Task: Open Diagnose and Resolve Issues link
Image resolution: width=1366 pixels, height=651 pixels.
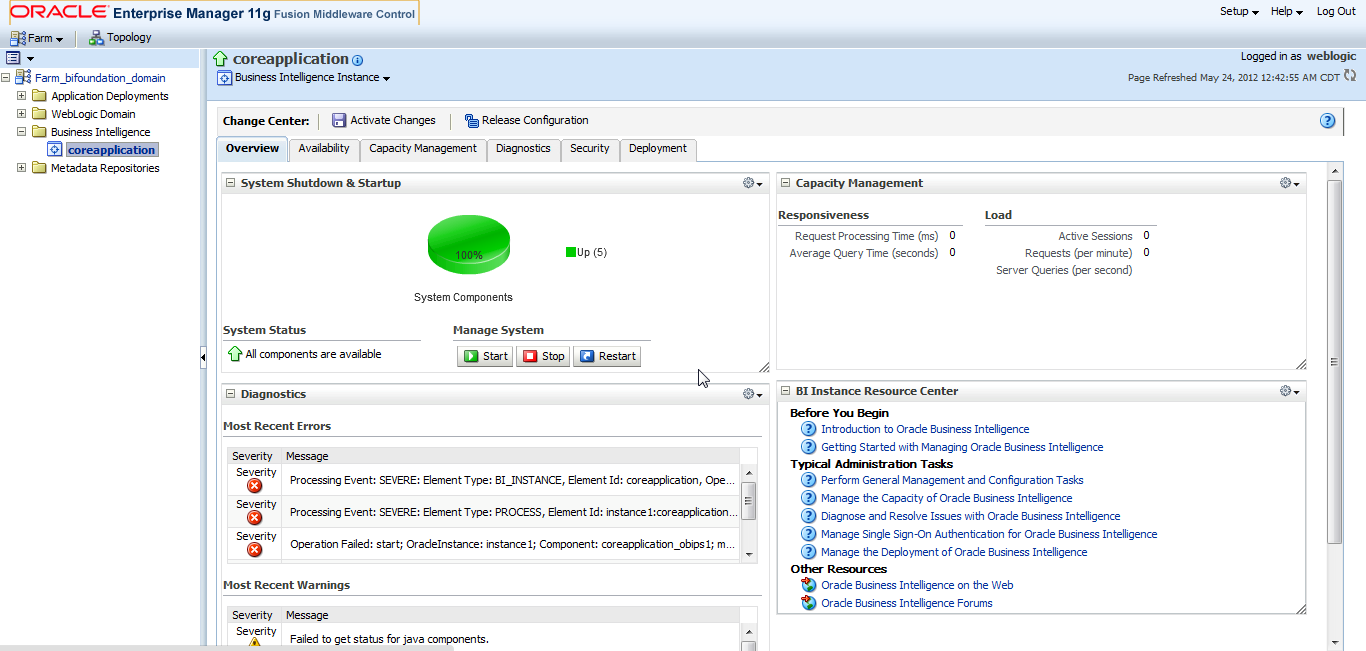Action: (970, 516)
